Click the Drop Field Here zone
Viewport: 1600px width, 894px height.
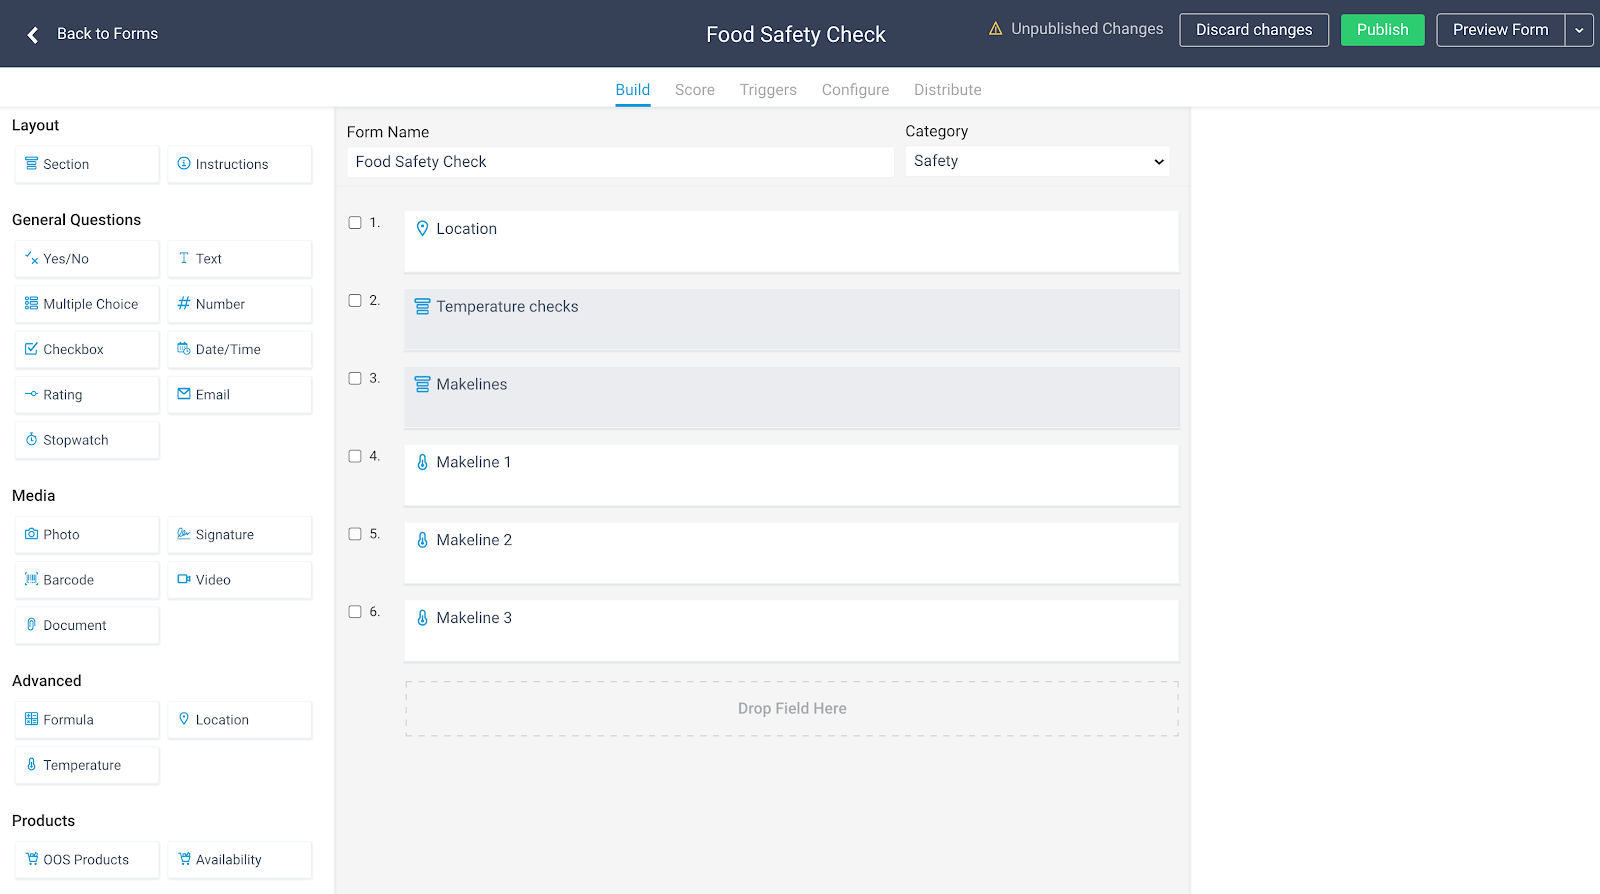792,709
